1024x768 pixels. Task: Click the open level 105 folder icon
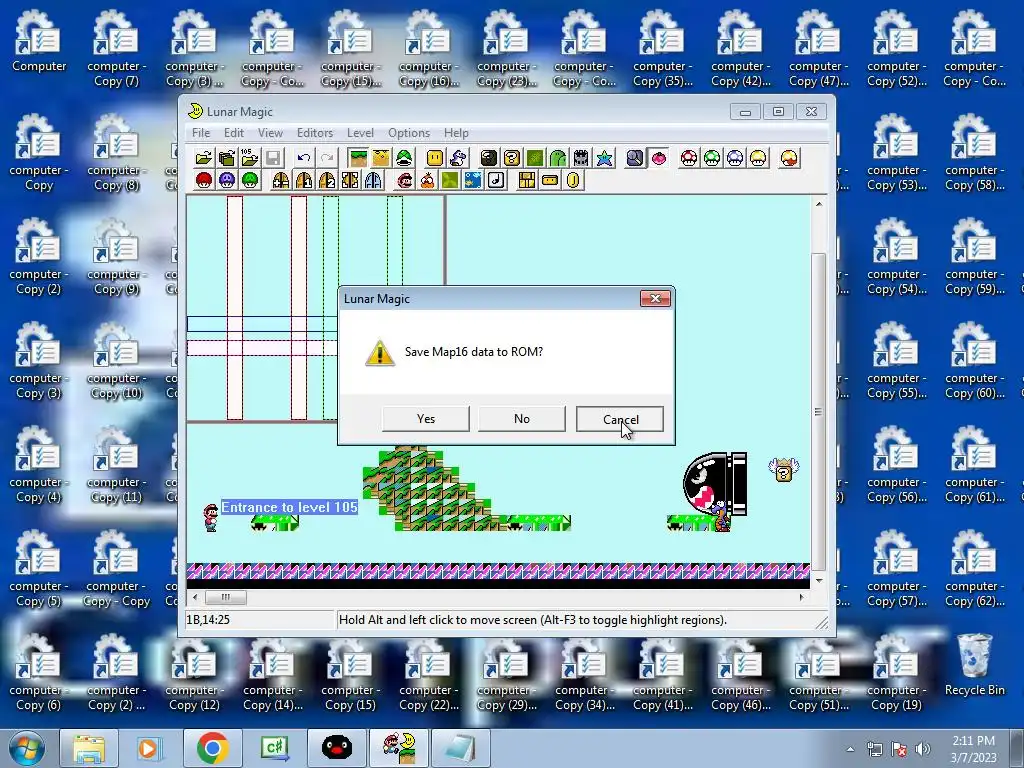tap(250, 158)
